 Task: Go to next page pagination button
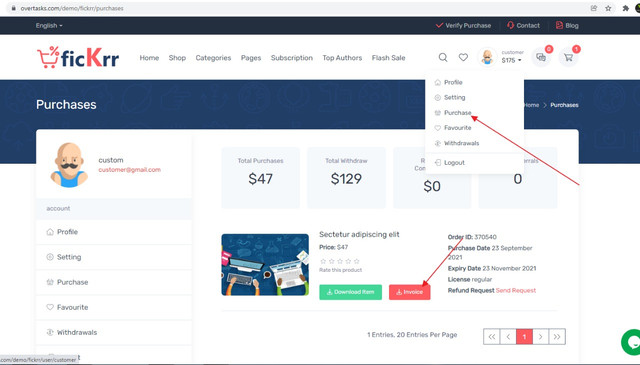pyautogui.click(x=541, y=337)
